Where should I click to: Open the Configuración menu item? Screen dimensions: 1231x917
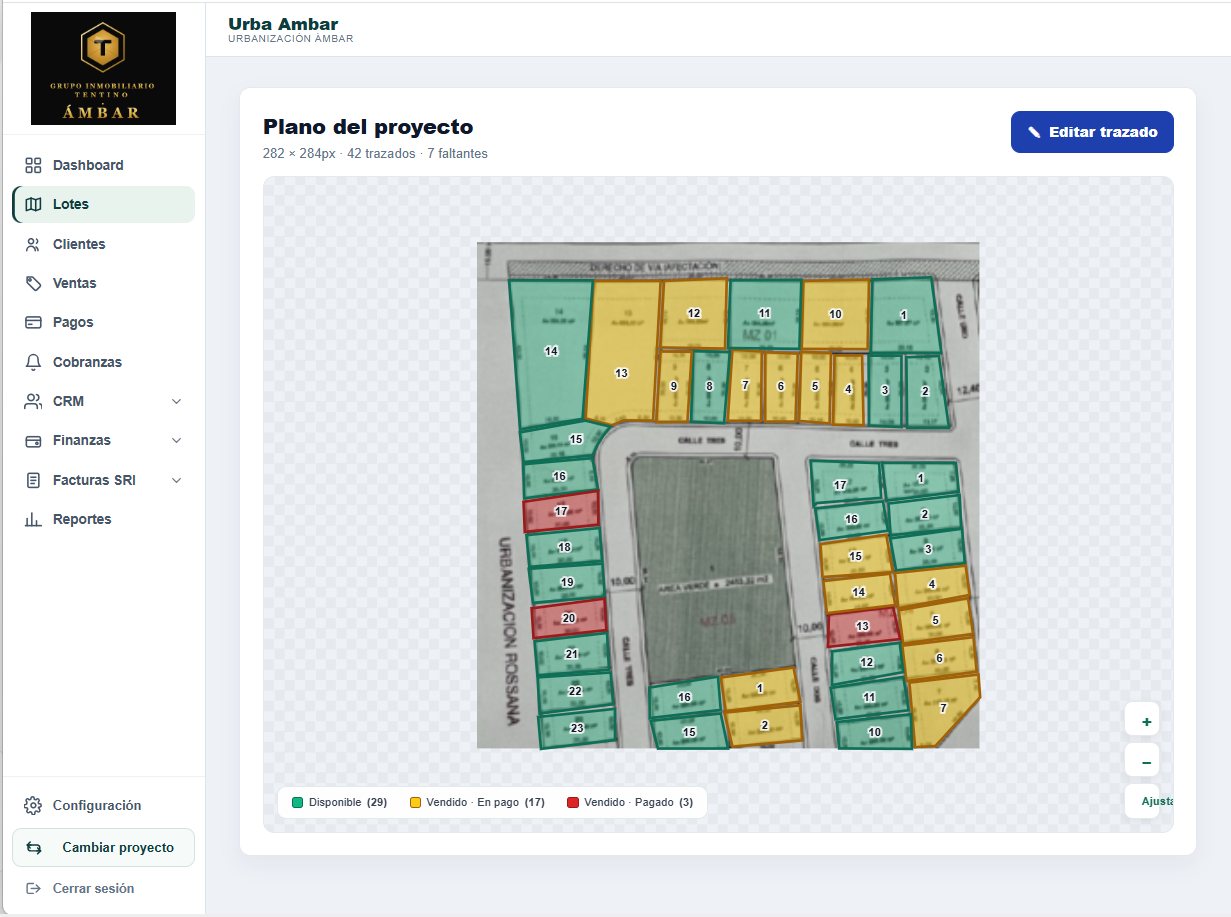[x=103, y=805]
